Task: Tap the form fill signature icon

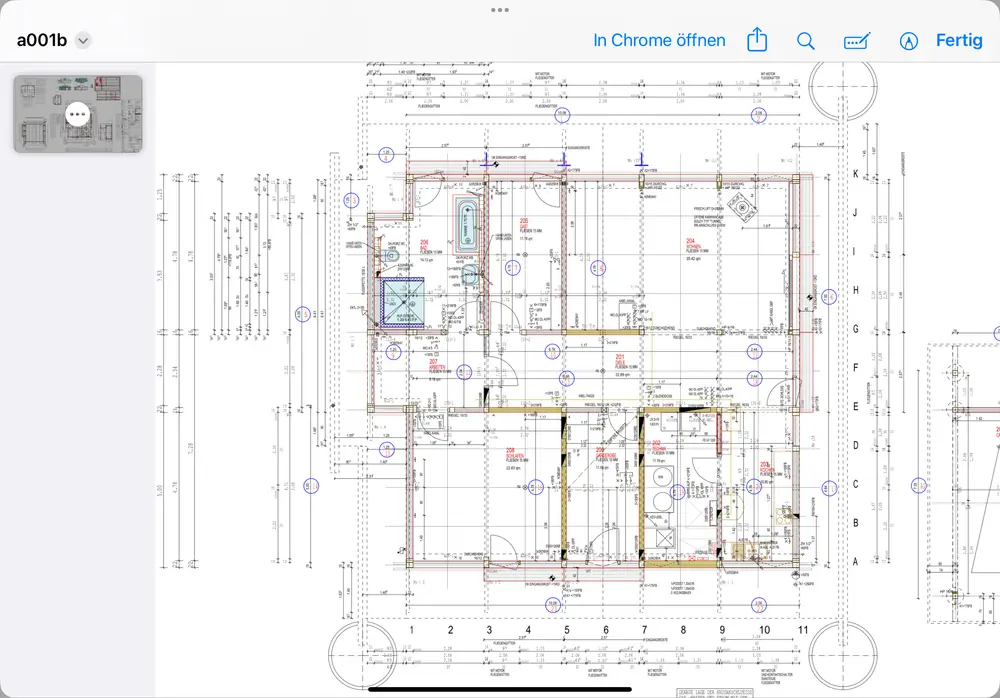Action: coord(857,41)
